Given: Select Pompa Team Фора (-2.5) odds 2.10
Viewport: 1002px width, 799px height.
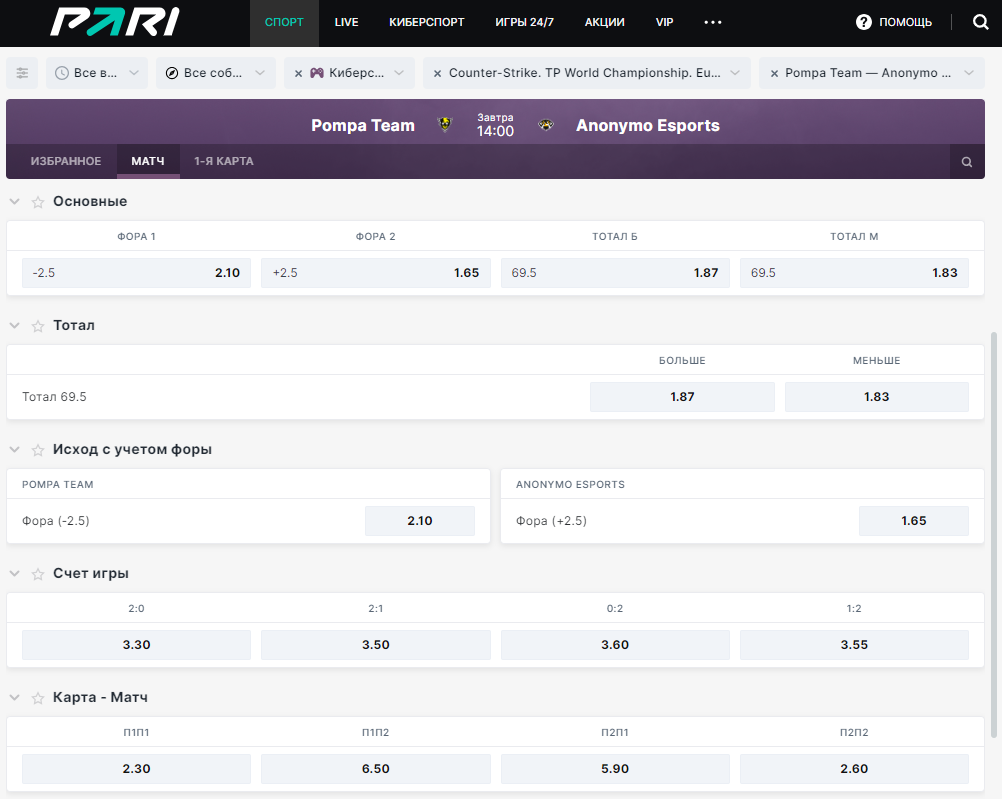Looking at the screenshot, I should pos(420,521).
